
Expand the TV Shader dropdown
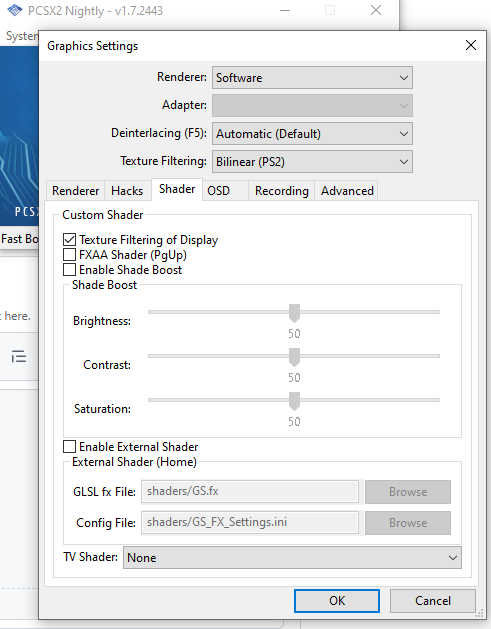click(292, 558)
